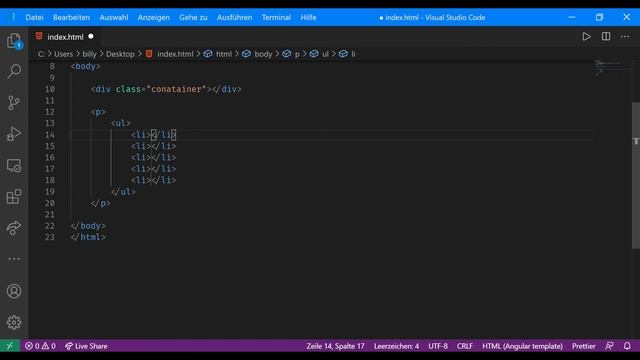Start Live Share from status bar
Viewport: 640px width, 360px height.
point(86,346)
